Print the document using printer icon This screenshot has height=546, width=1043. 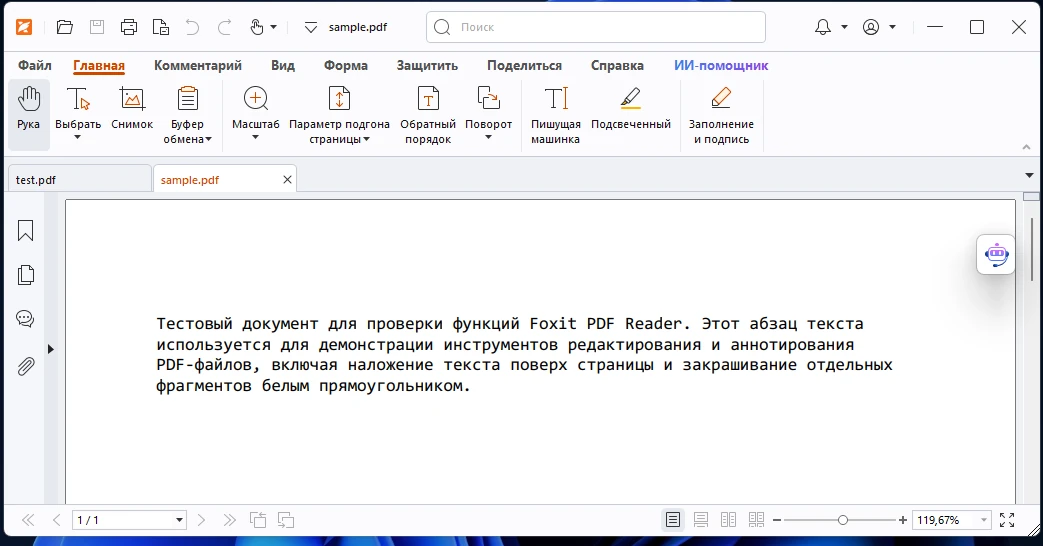(129, 27)
